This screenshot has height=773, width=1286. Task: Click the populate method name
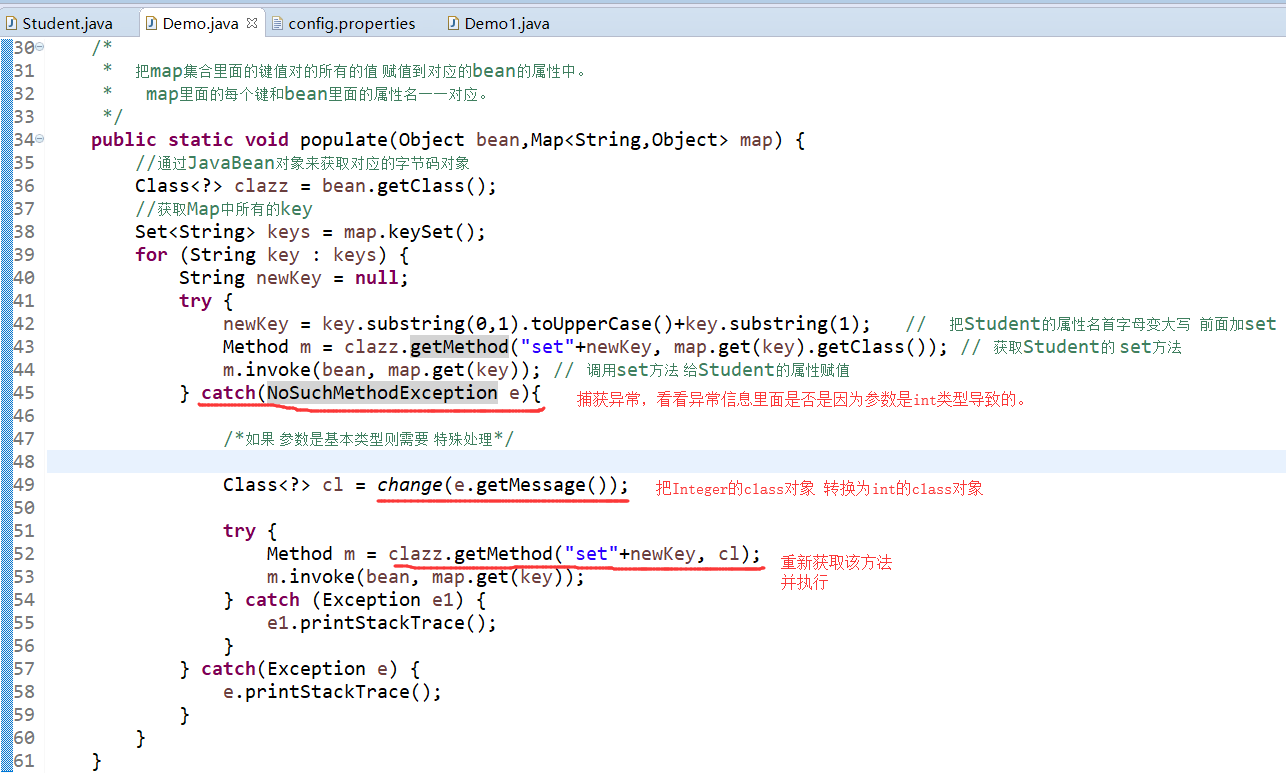coord(344,140)
